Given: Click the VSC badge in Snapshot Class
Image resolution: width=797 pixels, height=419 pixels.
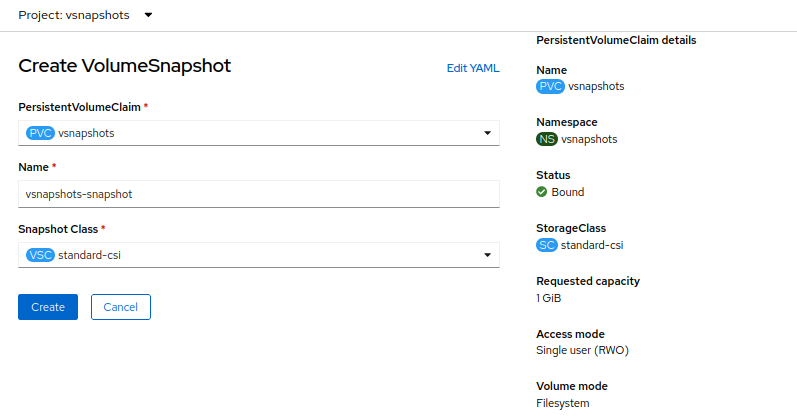Looking at the screenshot, I should (40, 255).
